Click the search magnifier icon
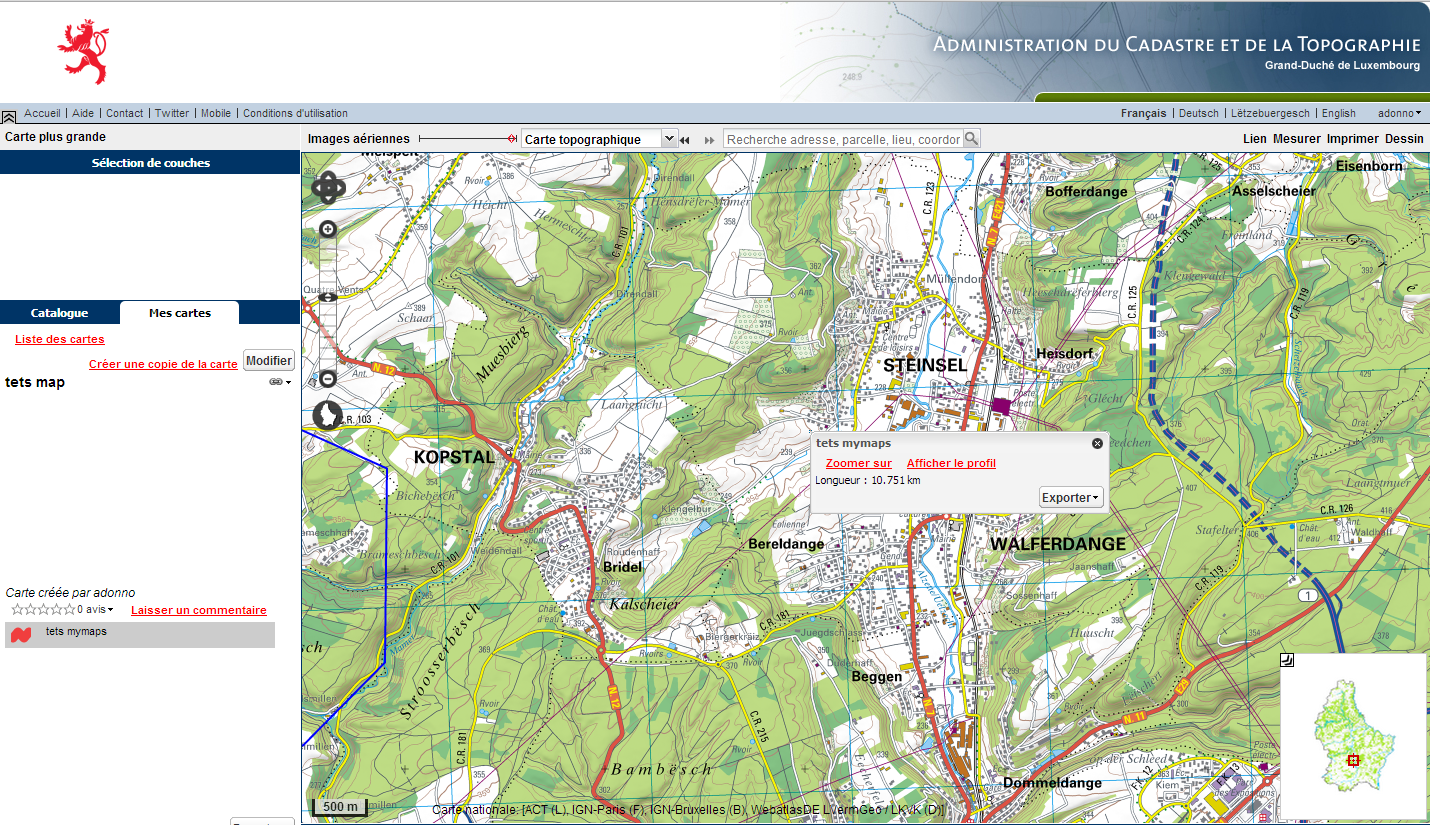 tap(971, 139)
